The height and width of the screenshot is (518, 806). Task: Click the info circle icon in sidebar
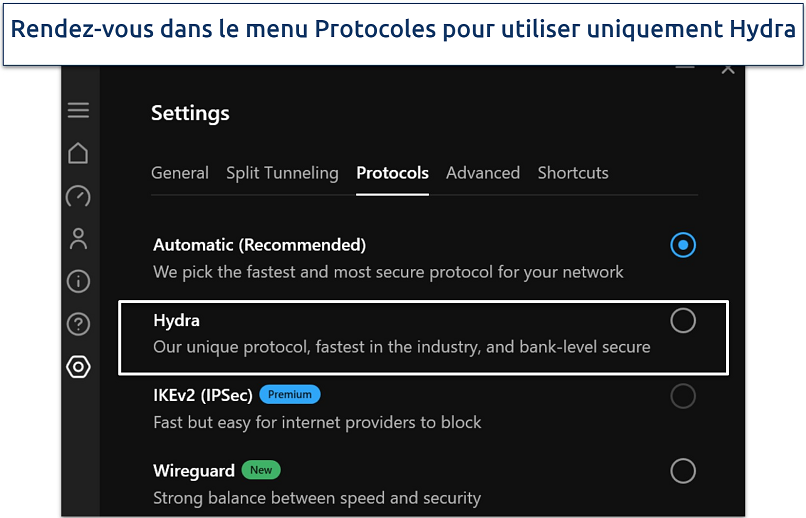point(78,281)
